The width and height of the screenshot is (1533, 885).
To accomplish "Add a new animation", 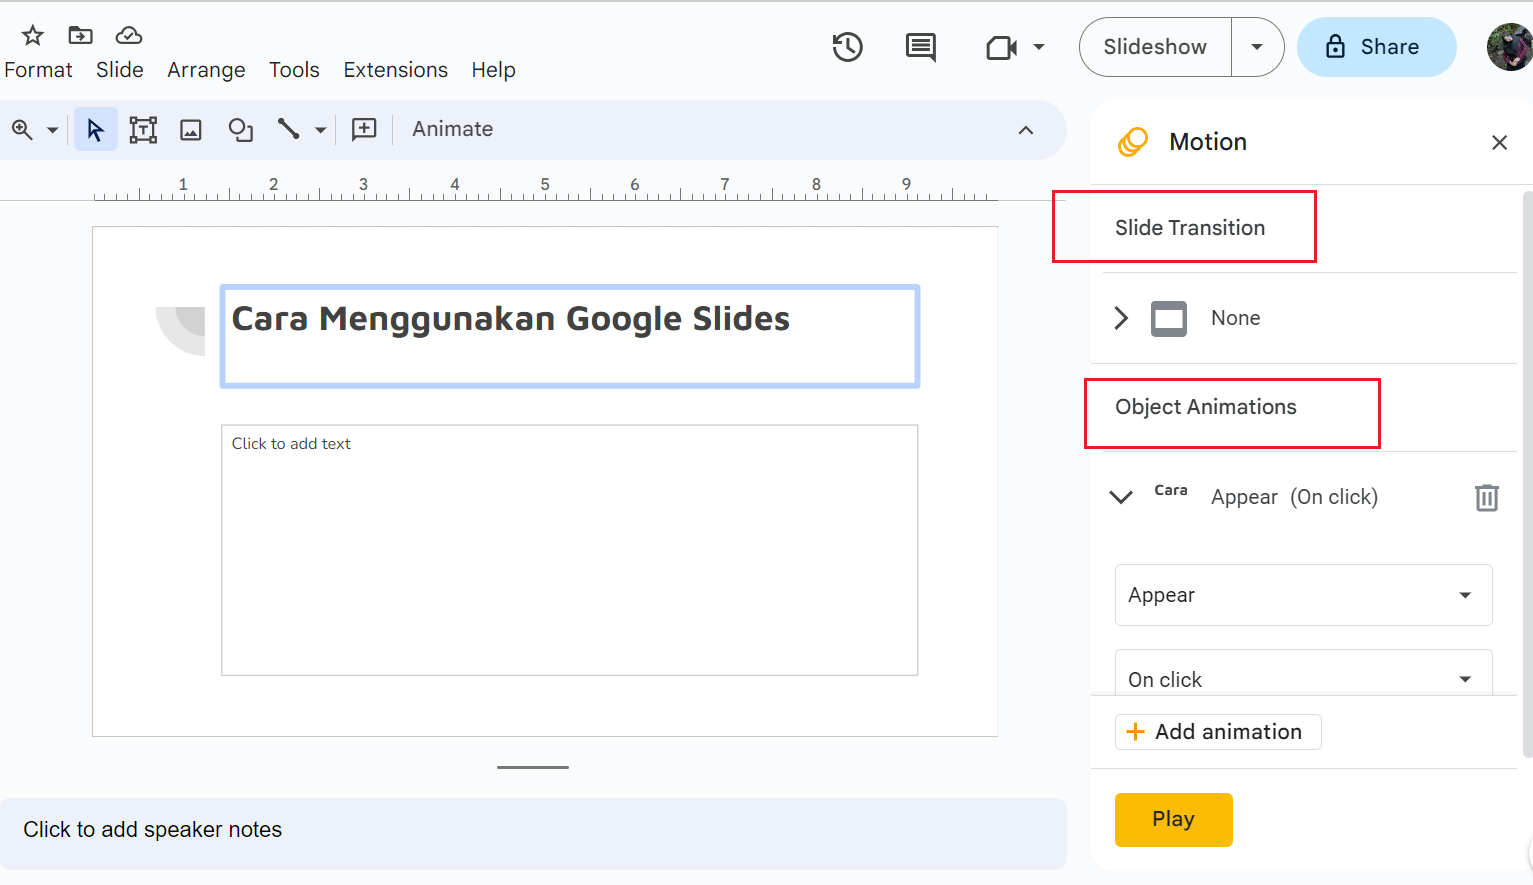I will [x=1218, y=731].
